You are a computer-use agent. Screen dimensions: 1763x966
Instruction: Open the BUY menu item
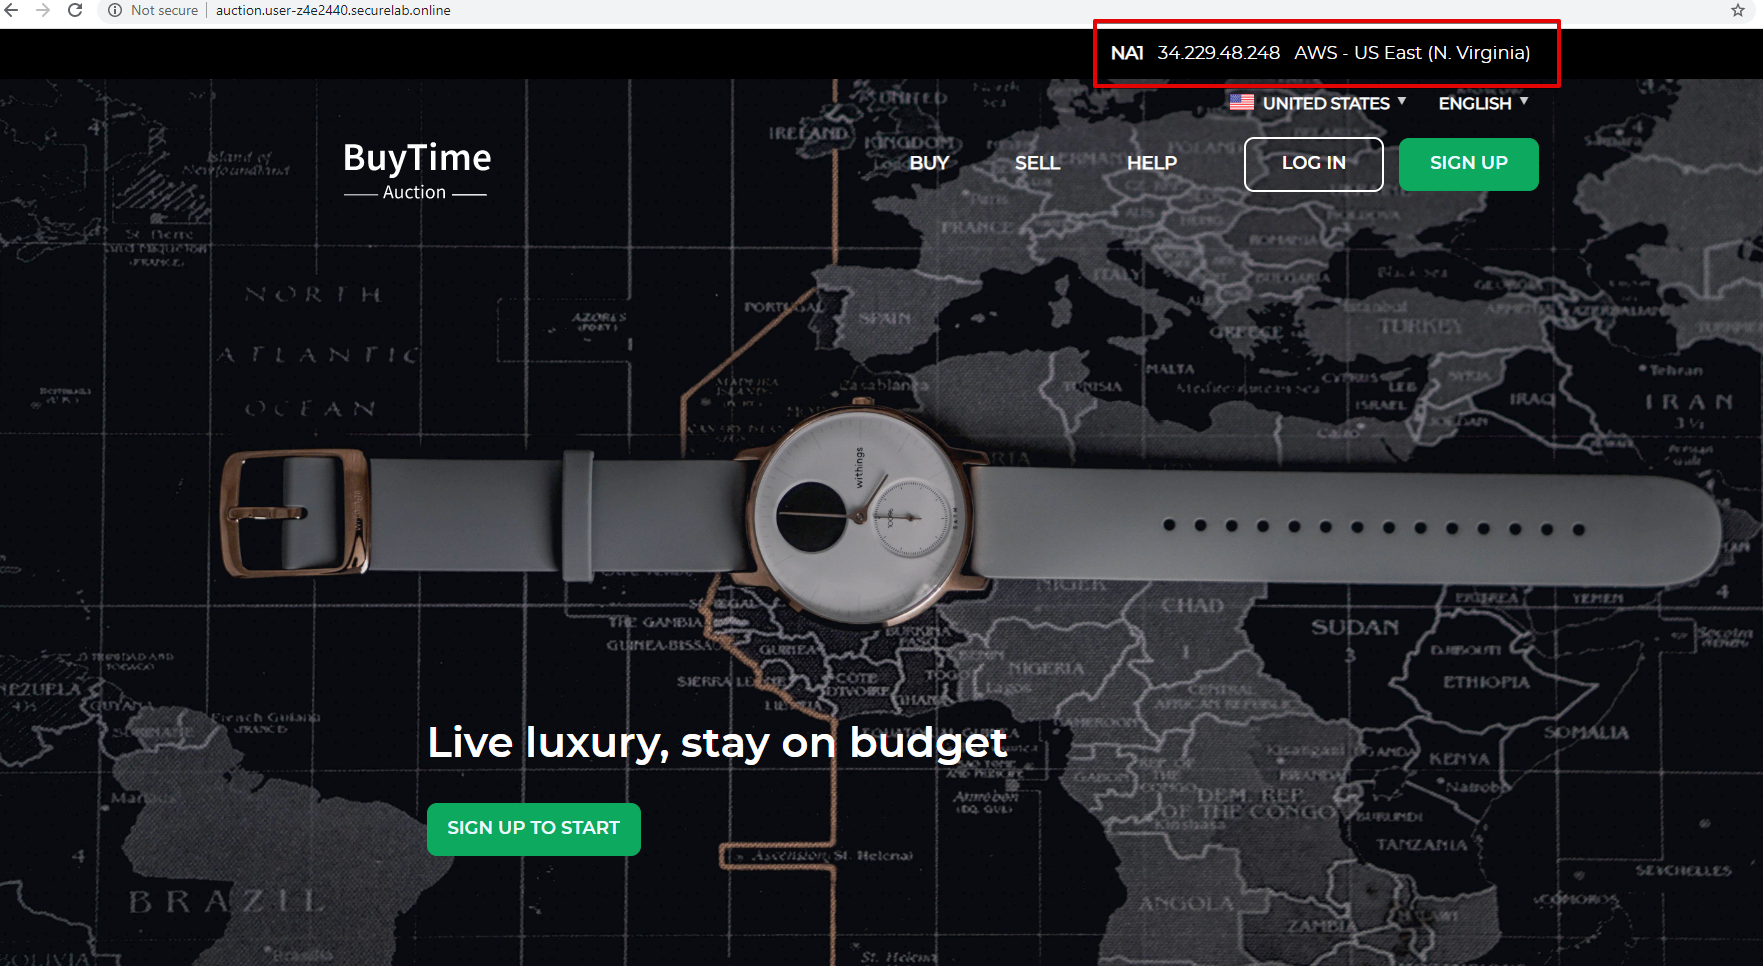(929, 163)
